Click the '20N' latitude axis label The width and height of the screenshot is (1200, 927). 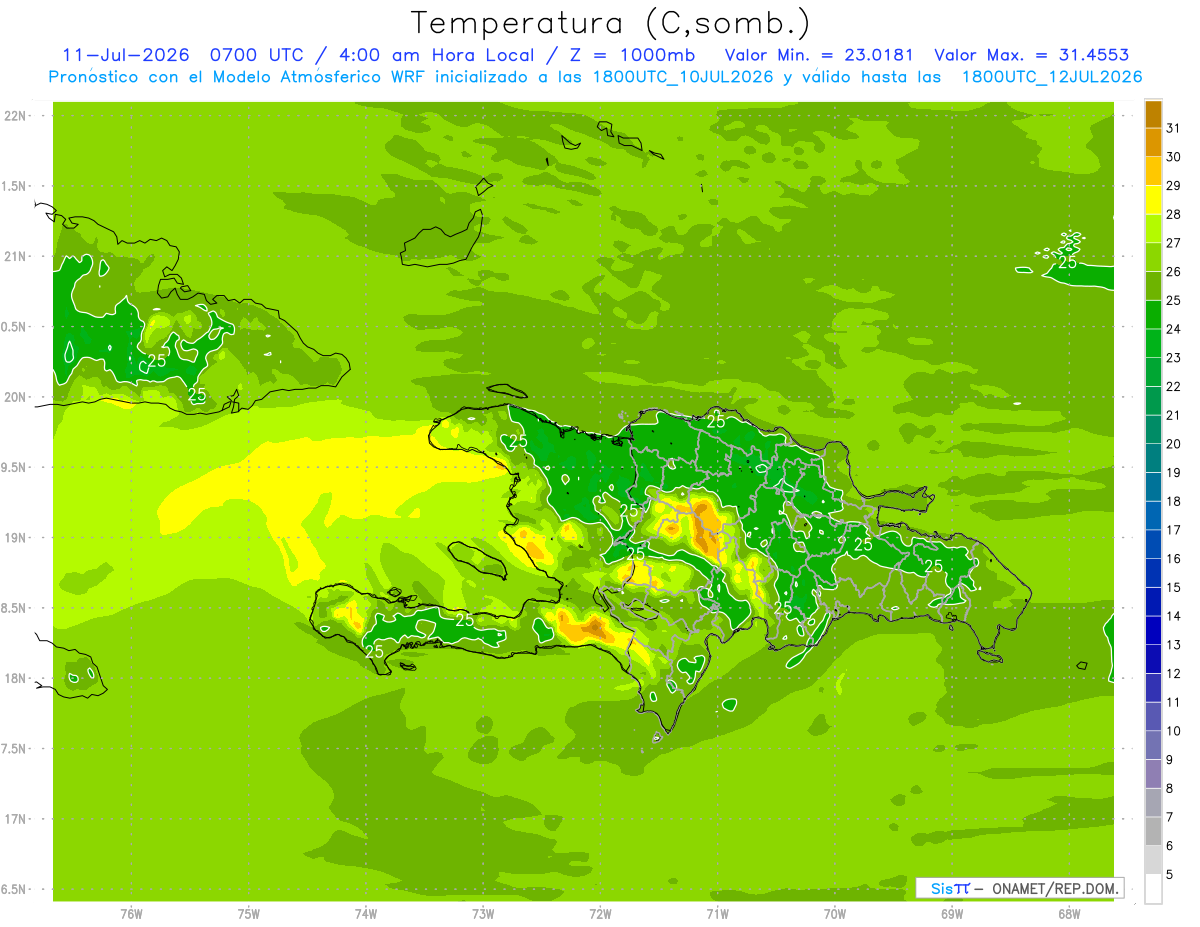pyautogui.click(x=15, y=397)
